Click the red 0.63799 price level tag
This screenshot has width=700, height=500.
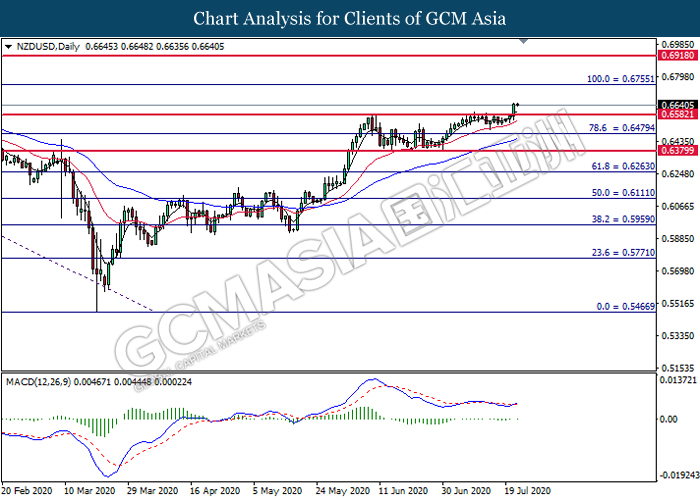click(x=677, y=151)
